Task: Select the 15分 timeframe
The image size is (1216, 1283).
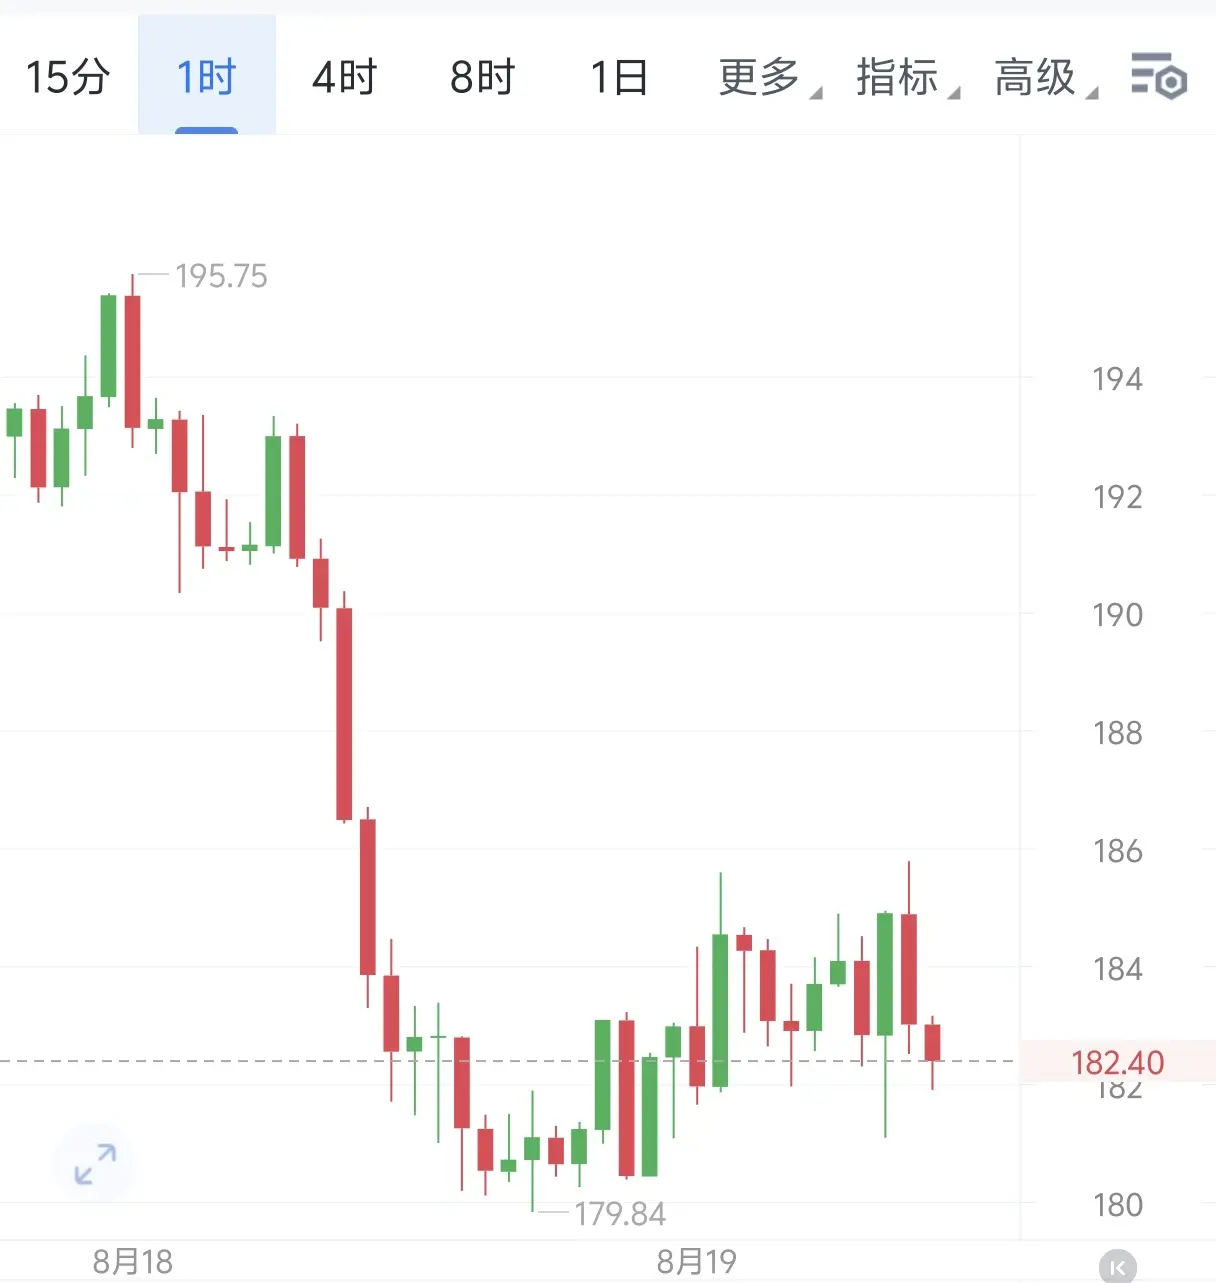Action: (x=68, y=77)
